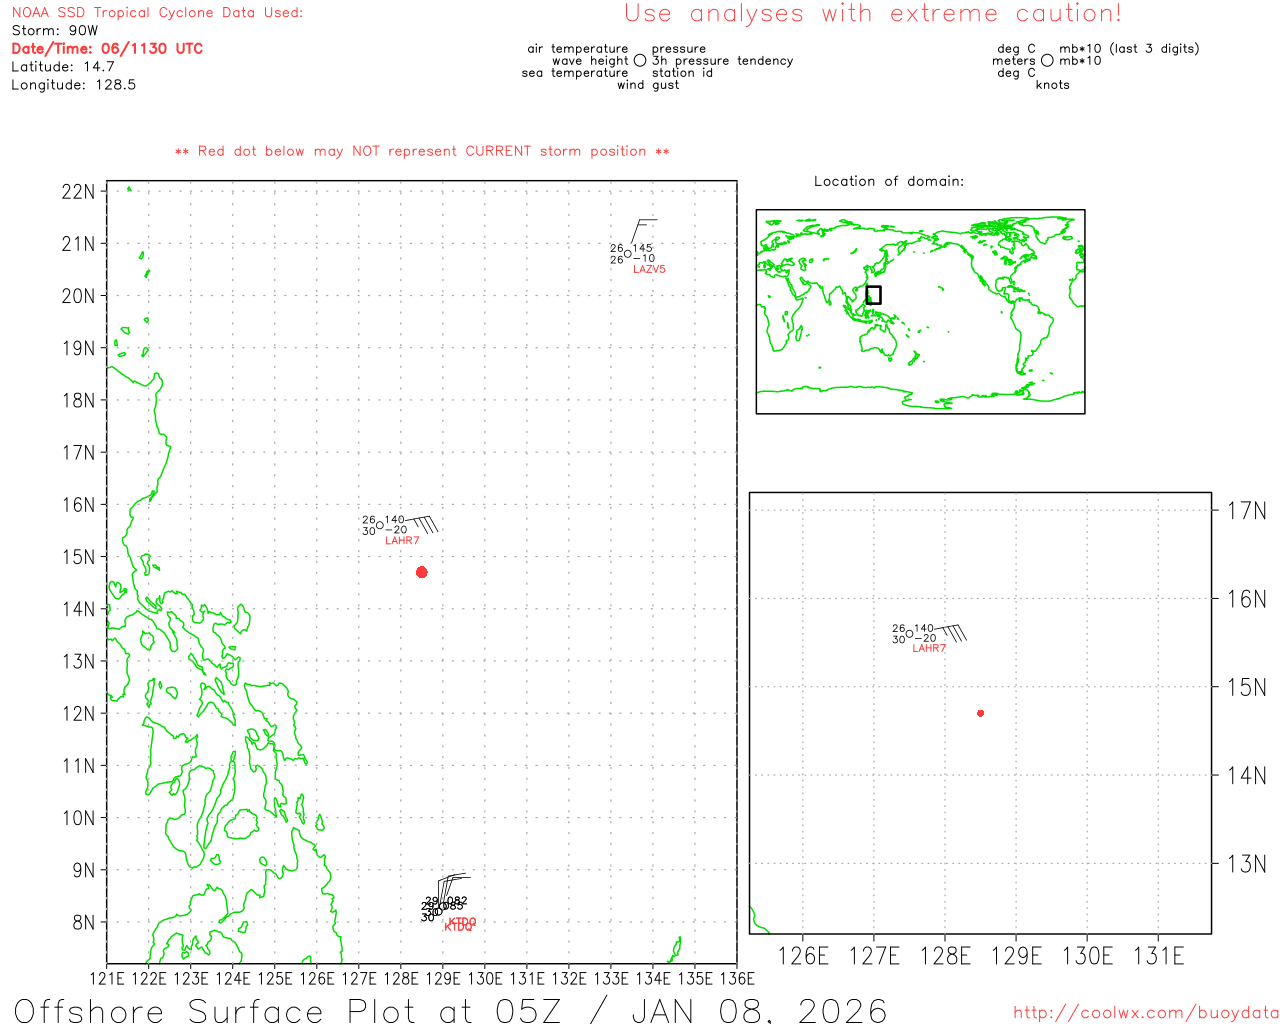Click the 'knots' units label

1053,85
